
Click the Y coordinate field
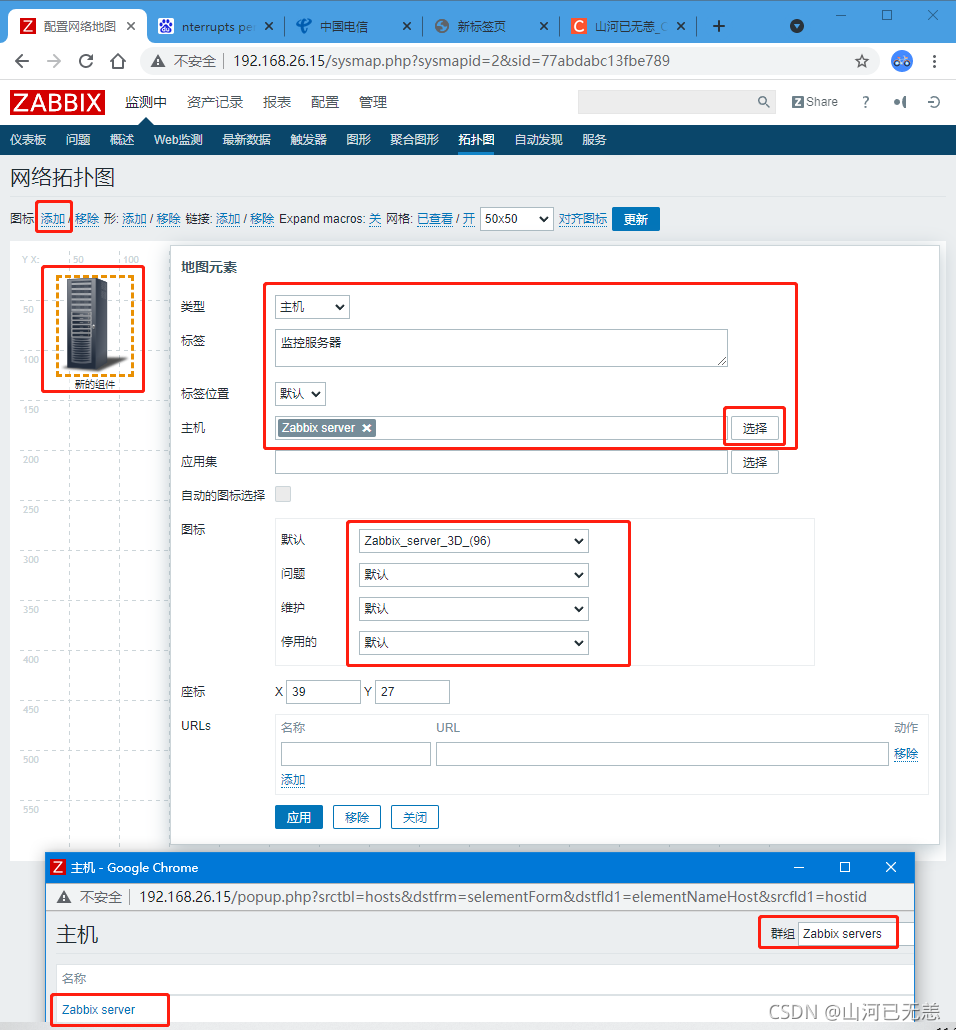413,692
